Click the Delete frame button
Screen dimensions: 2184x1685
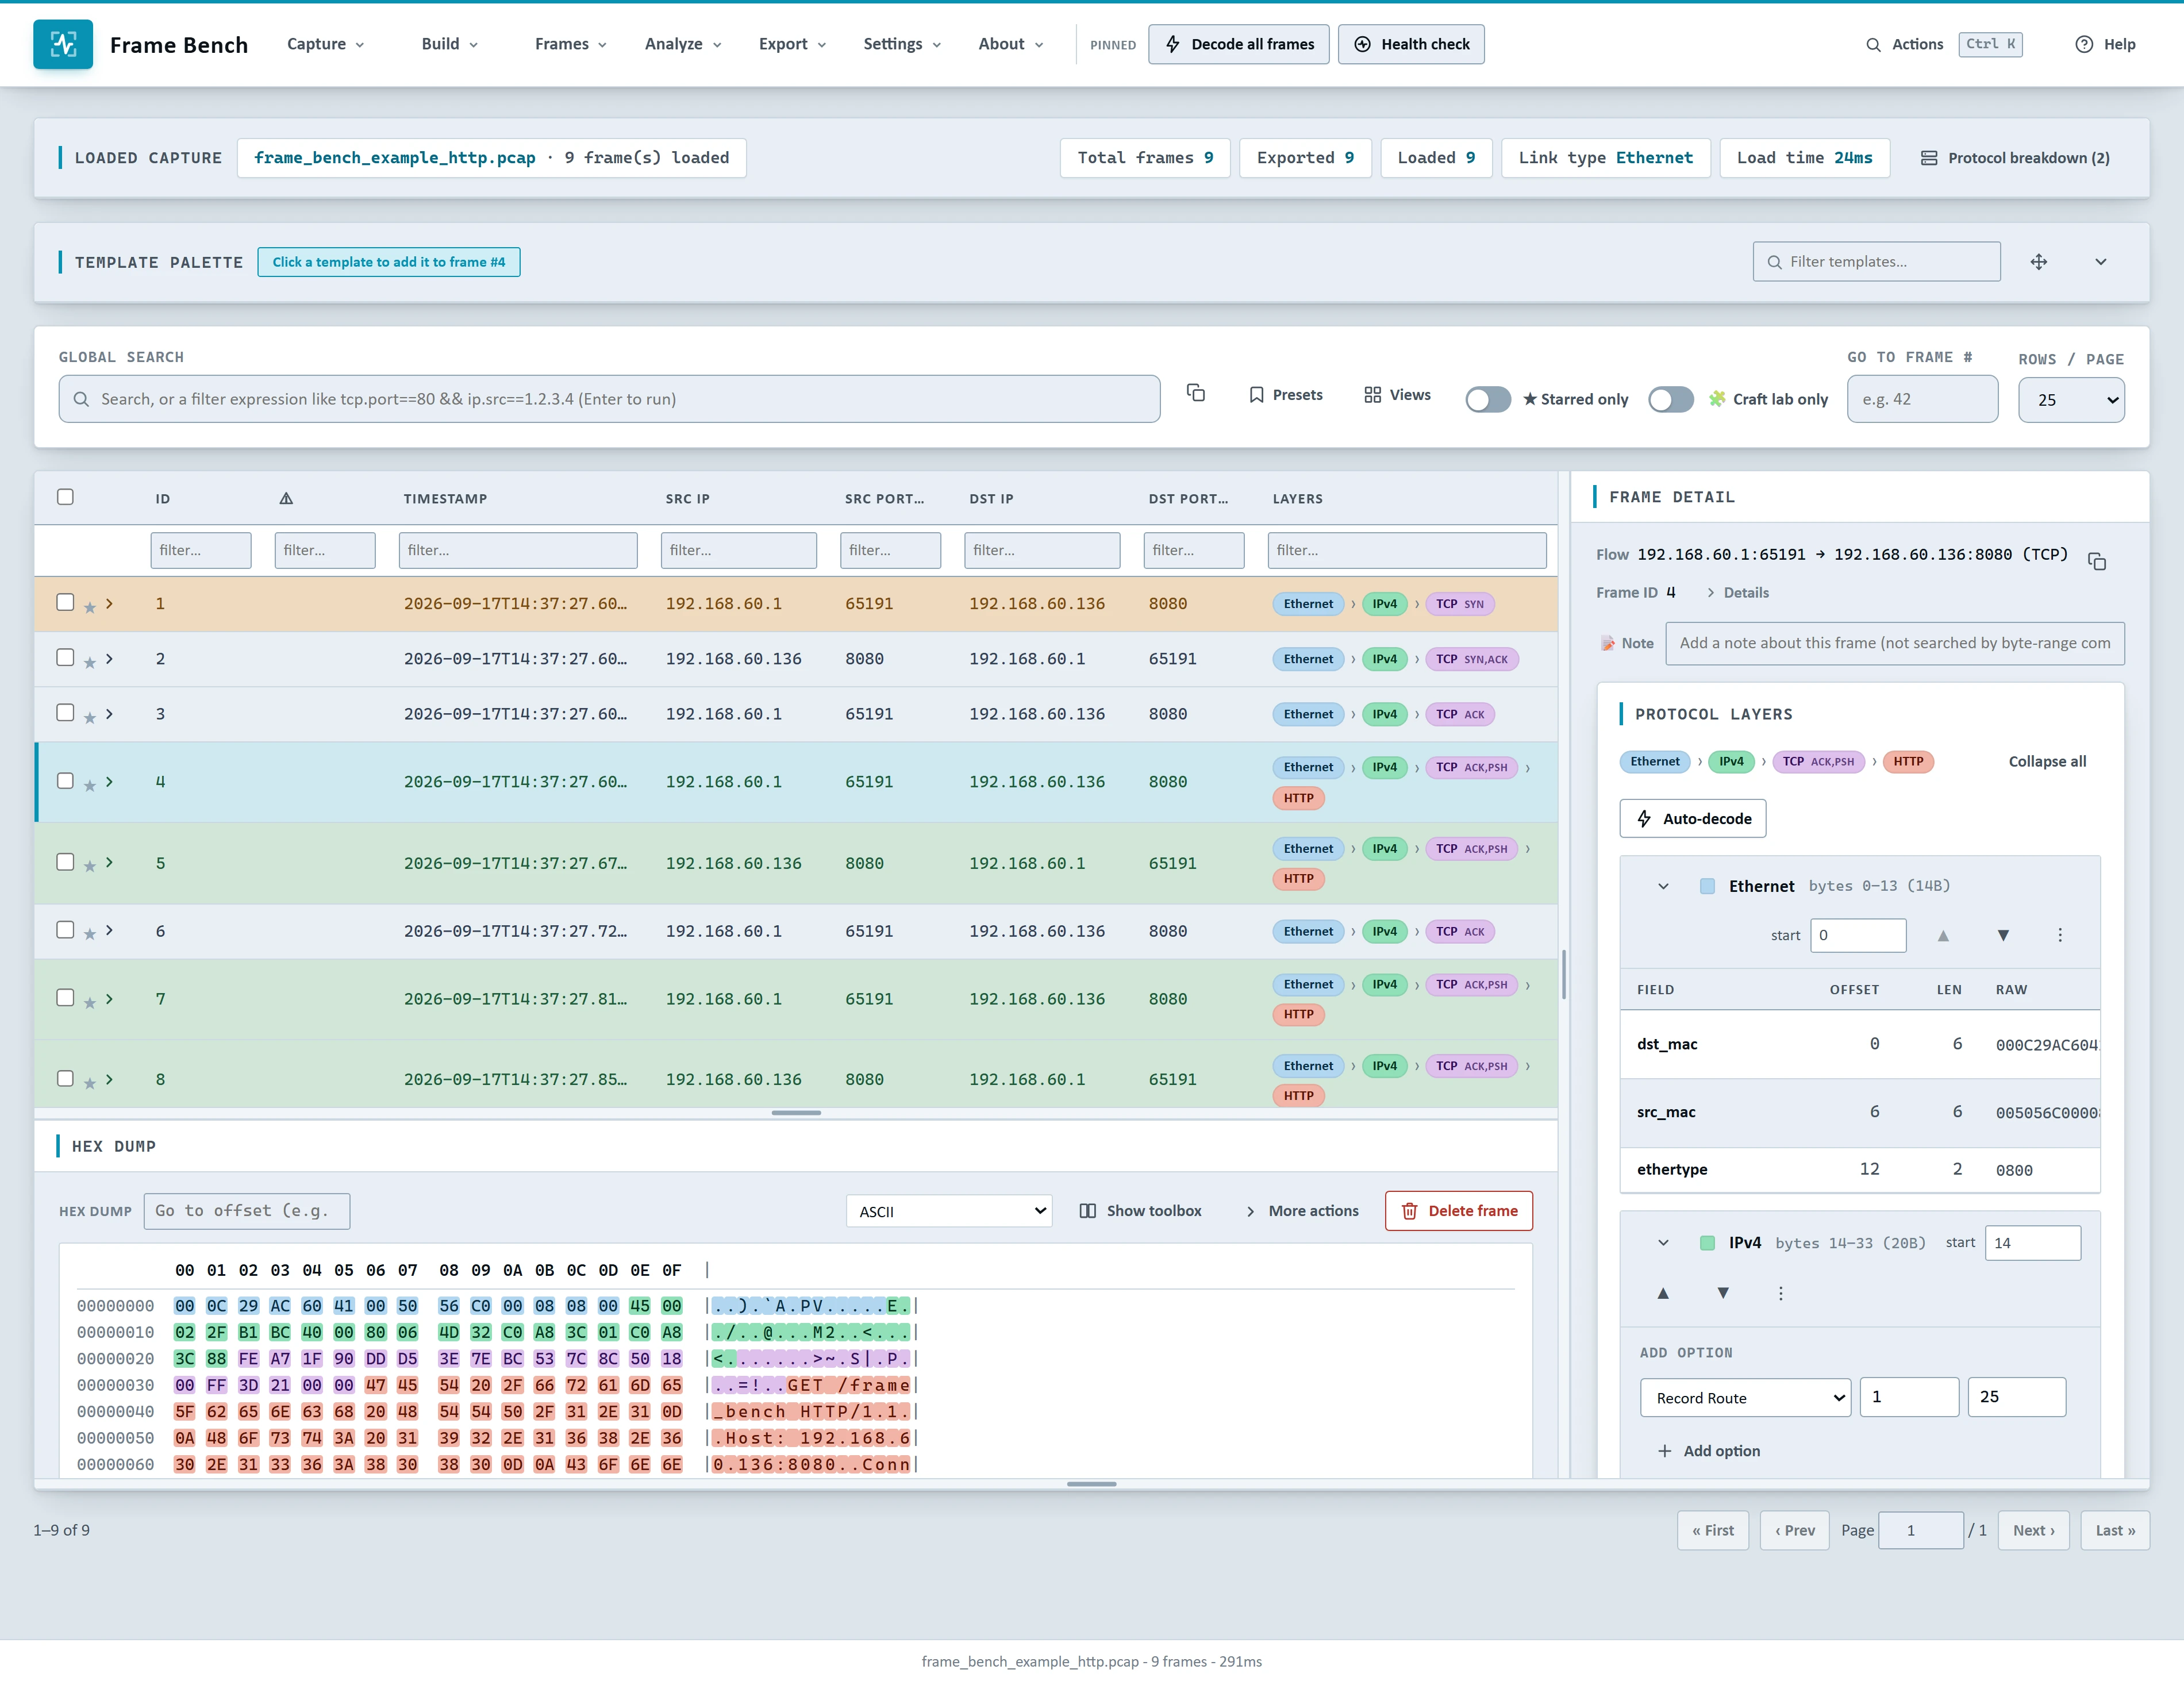[1459, 1211]
